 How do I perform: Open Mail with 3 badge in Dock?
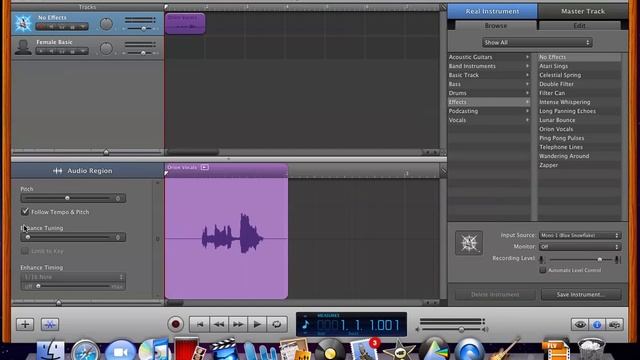click(x=364, y=349)
